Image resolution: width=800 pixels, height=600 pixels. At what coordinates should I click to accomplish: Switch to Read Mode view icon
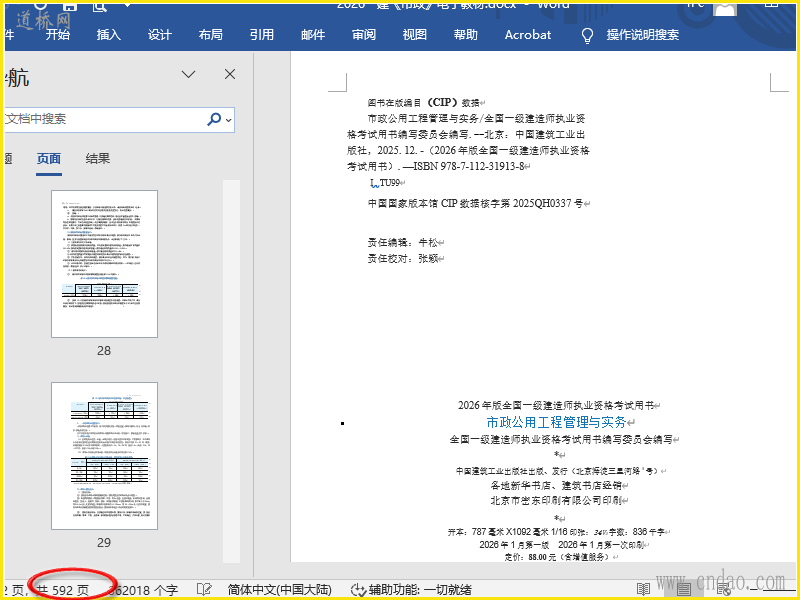pyautogui.click(x=643, y=590)
